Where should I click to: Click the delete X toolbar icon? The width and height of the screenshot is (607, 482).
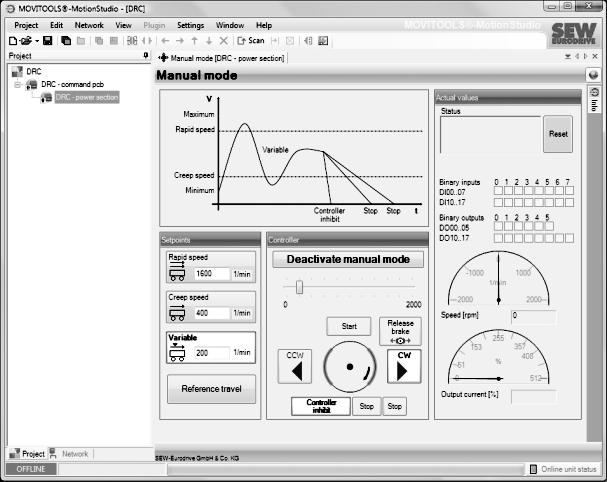pos(224,41)
